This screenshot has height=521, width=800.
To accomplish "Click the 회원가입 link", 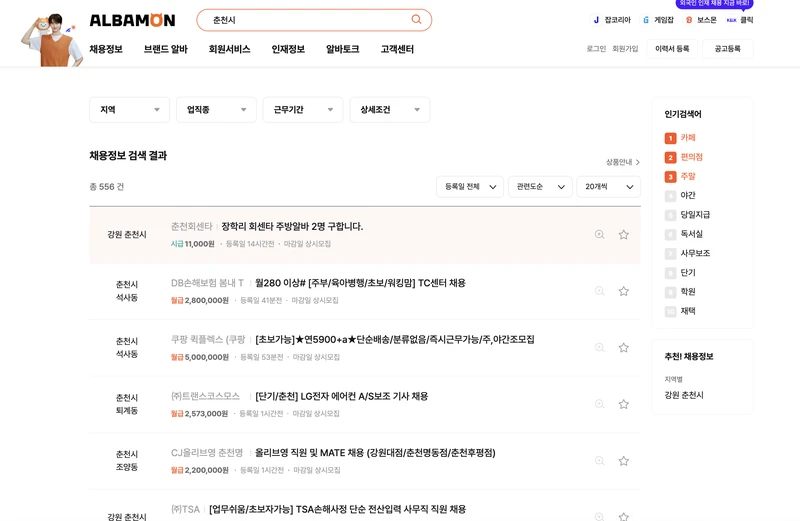I will [x=625, y=48].
